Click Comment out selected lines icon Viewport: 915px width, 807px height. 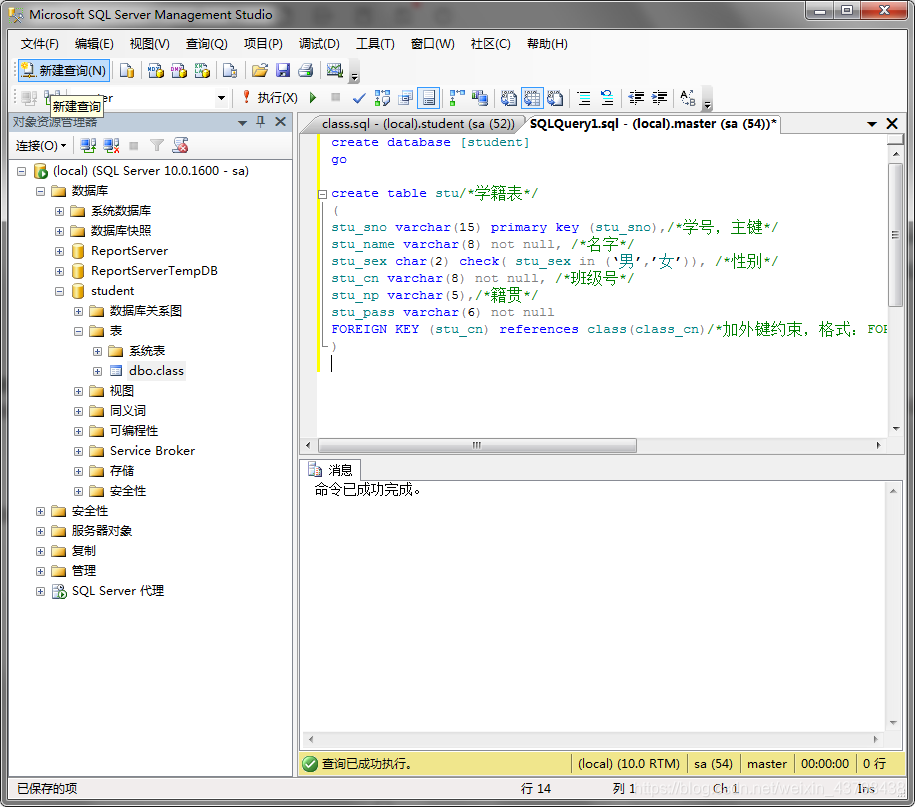tap(584, 98)
